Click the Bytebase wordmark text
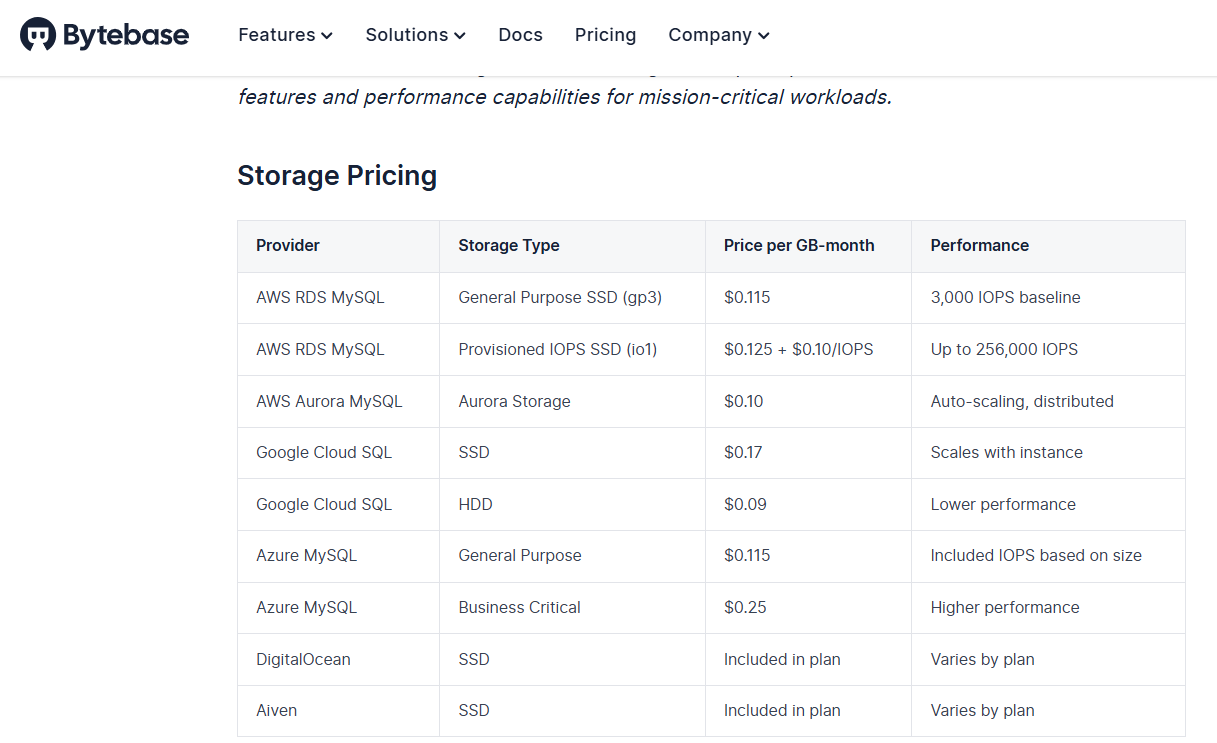 [126, 35]
